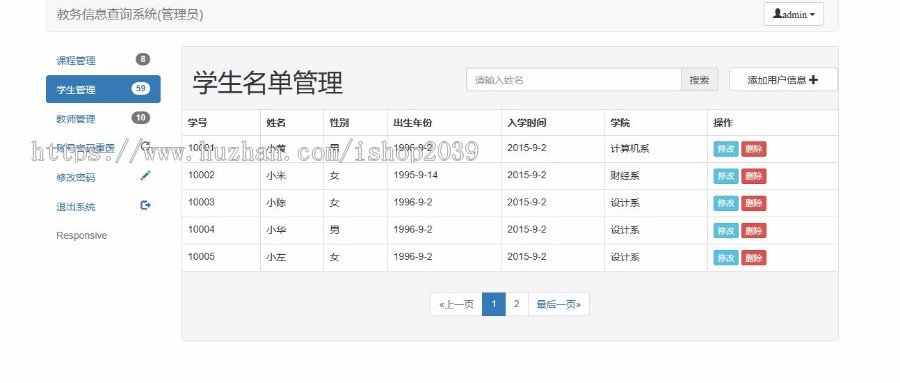This screenshot has height=383, width=900.
Task: Click the 8 badge on 课程管理
Action: [142, 59]
